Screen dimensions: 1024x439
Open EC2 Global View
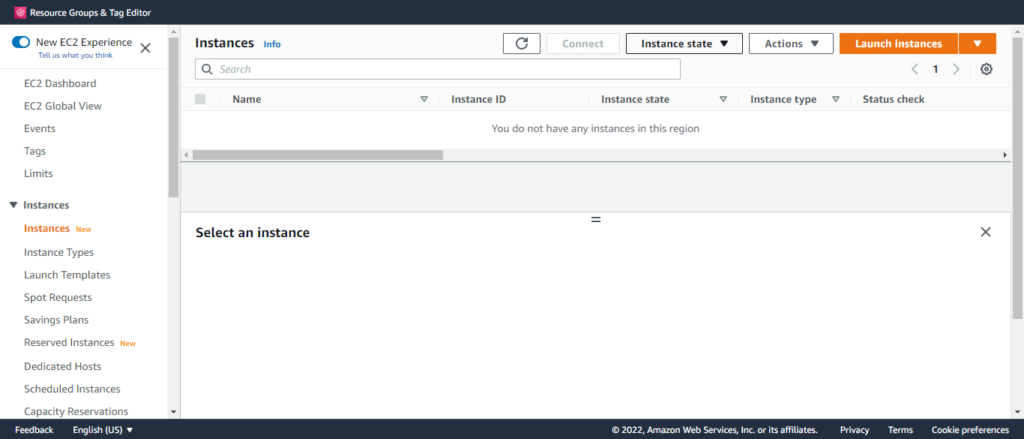[x=63, y=106]
